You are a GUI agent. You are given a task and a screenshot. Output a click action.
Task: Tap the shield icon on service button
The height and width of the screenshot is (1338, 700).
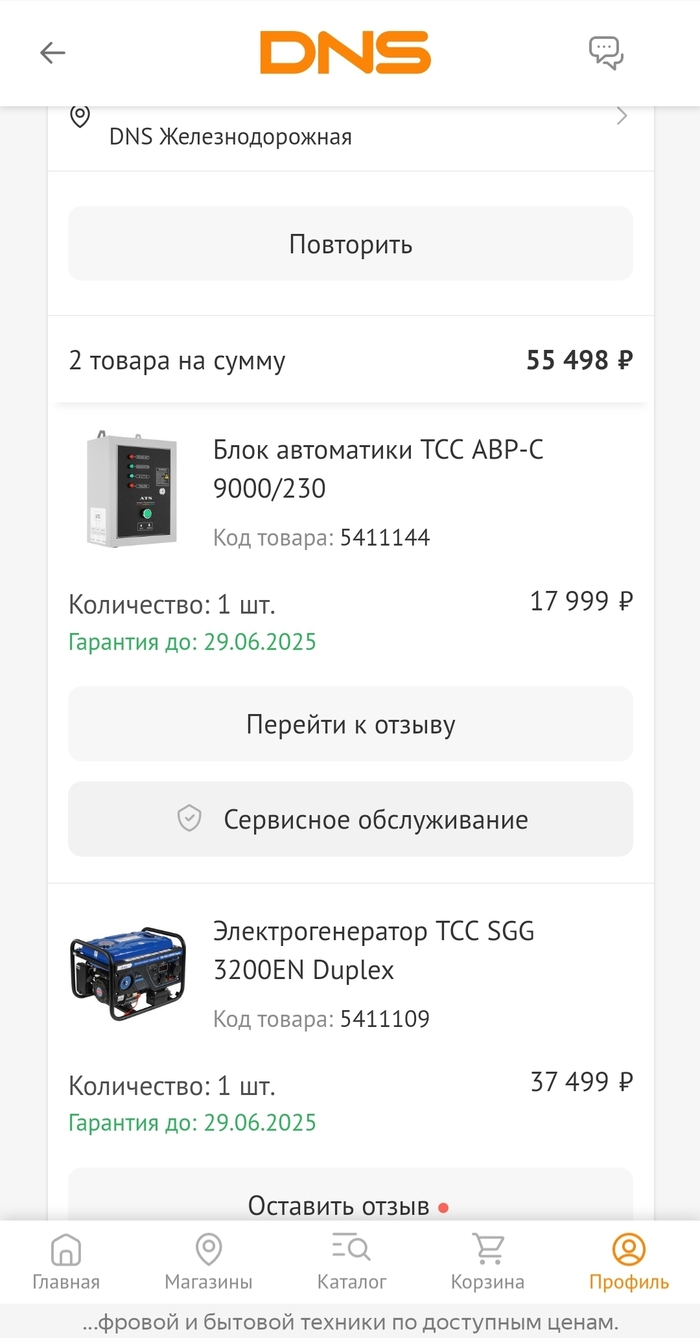pos(189,819)
